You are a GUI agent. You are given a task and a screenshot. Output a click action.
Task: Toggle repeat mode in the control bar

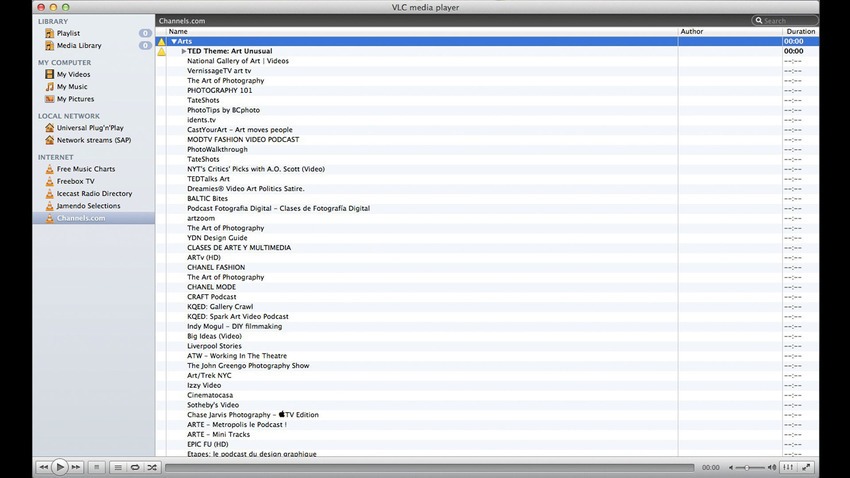135,467
